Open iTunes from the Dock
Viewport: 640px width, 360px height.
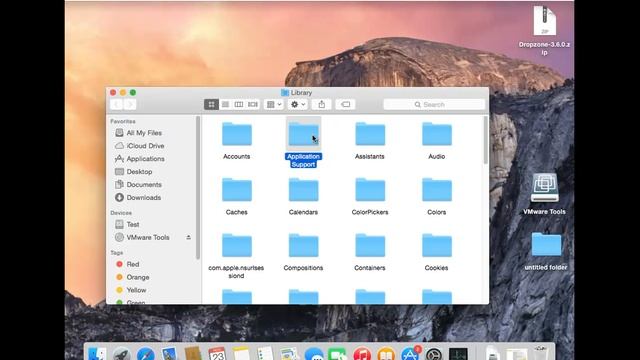click(362, 353)
